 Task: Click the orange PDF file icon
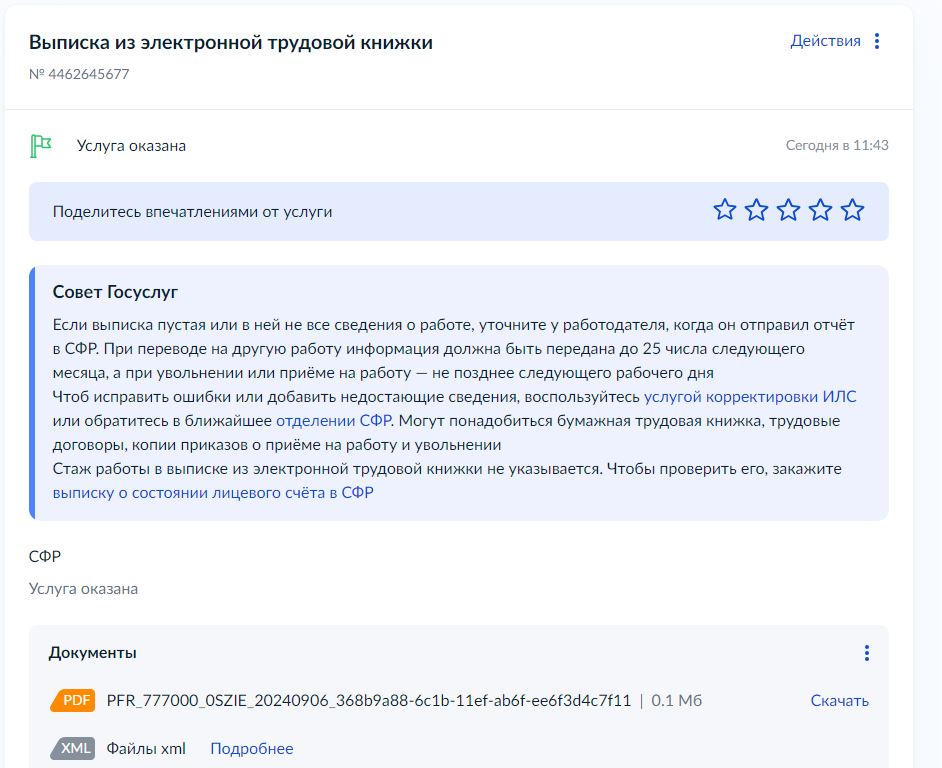coord(72,701)
